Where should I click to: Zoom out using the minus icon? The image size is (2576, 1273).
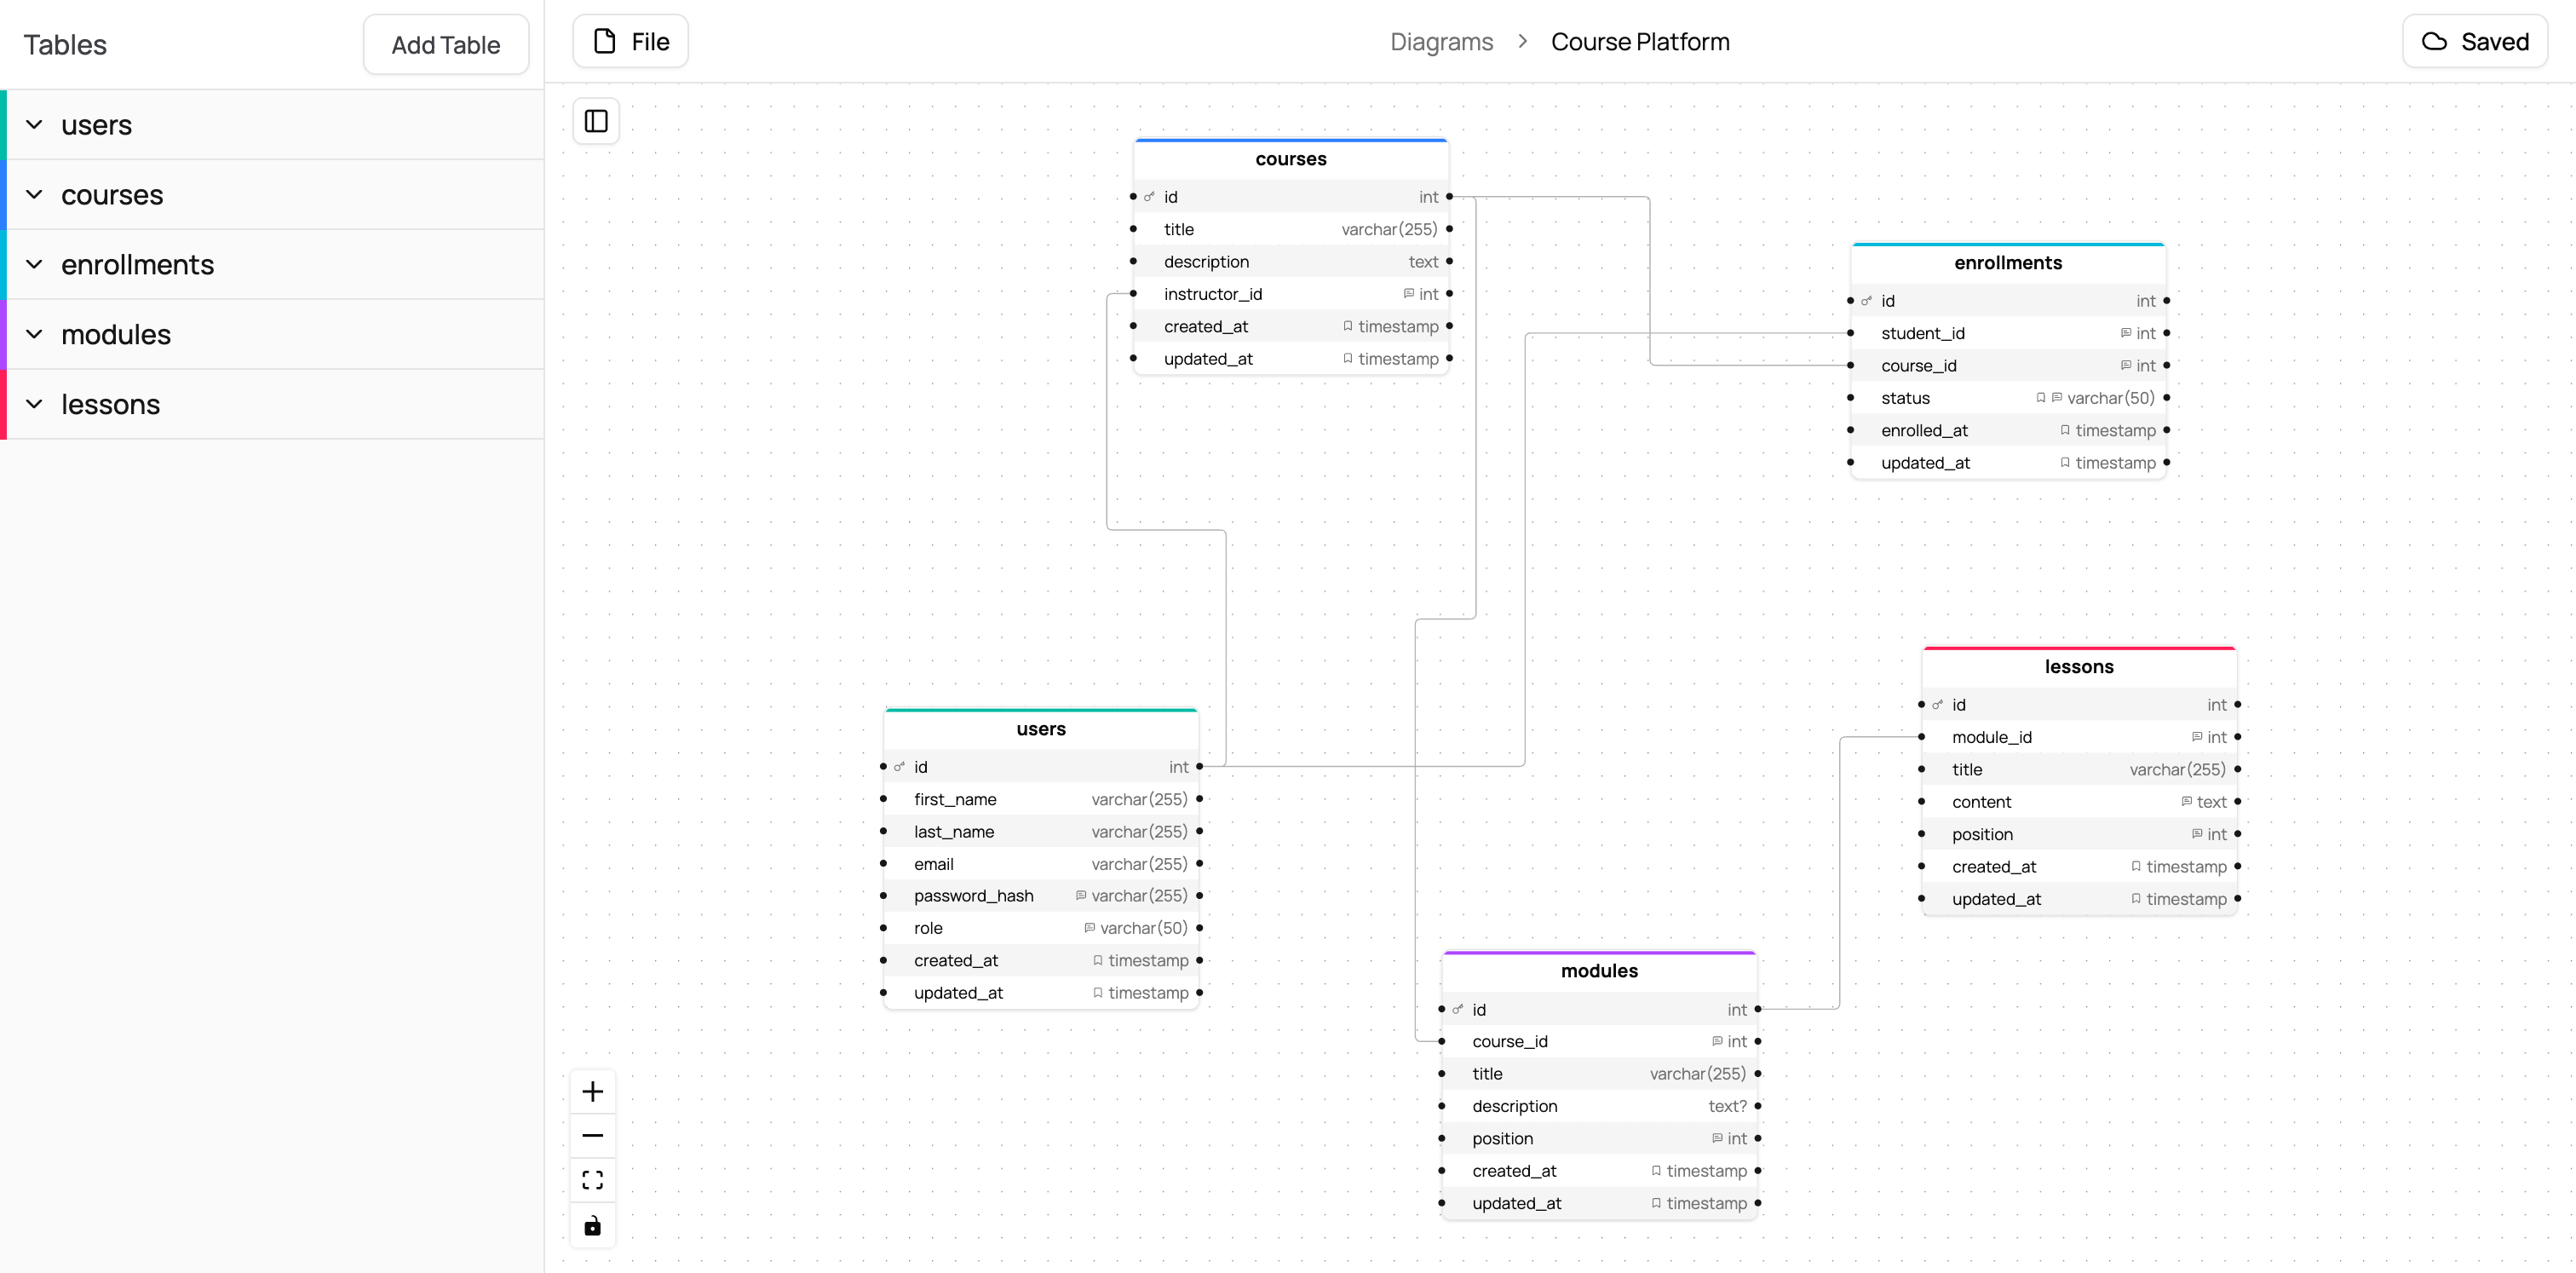[x=593, y=1136]
